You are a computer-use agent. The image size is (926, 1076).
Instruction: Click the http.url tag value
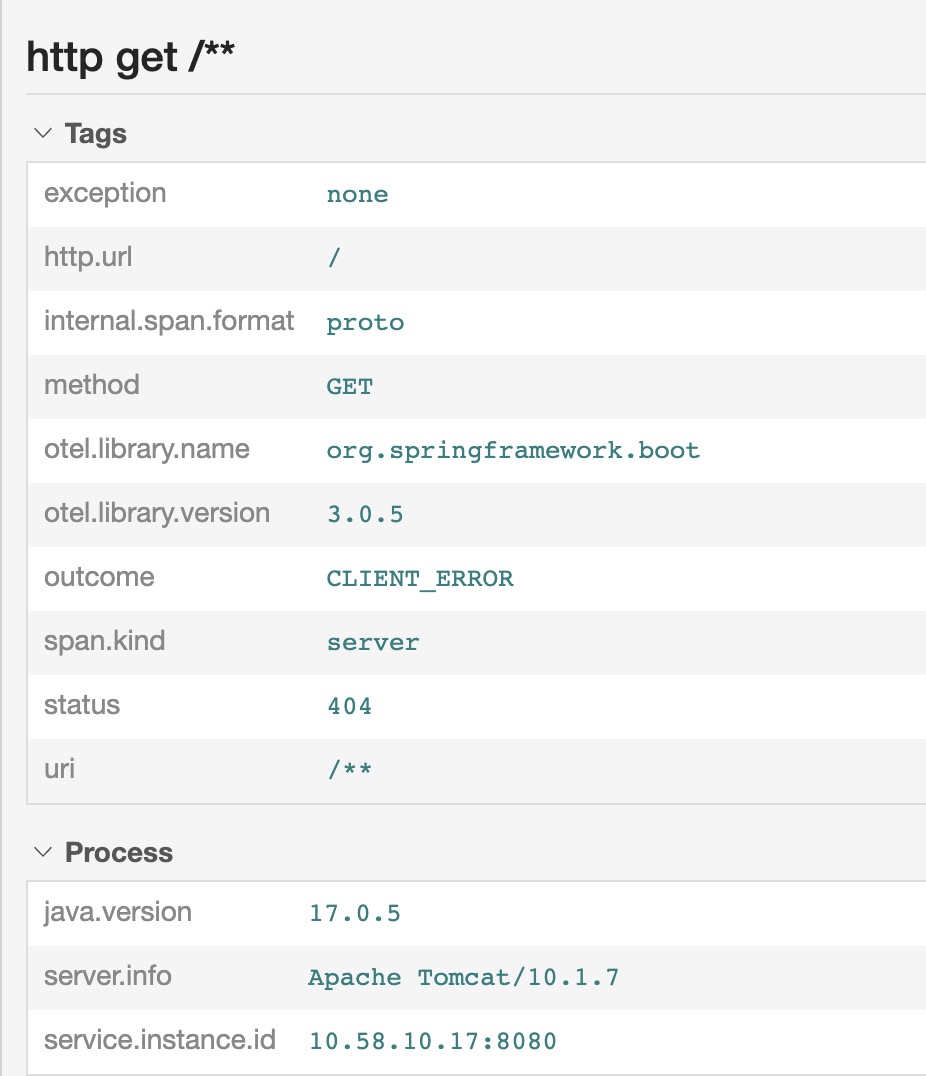334,258
